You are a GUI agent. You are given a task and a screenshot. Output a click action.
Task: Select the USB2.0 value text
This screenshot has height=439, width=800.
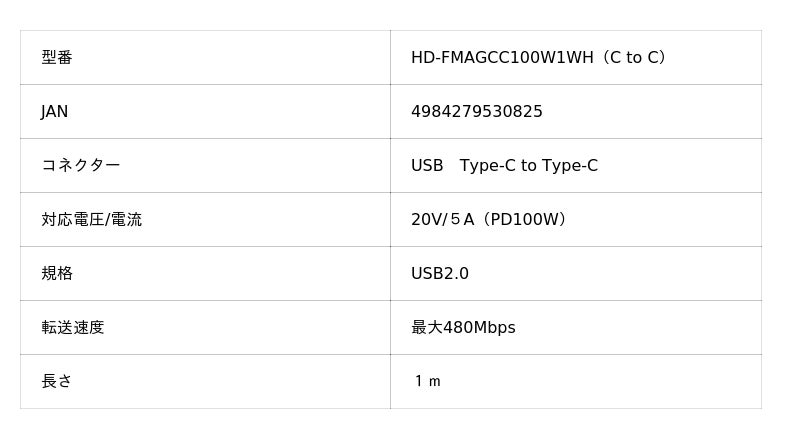pyautogui.click(x=440, y=274)
